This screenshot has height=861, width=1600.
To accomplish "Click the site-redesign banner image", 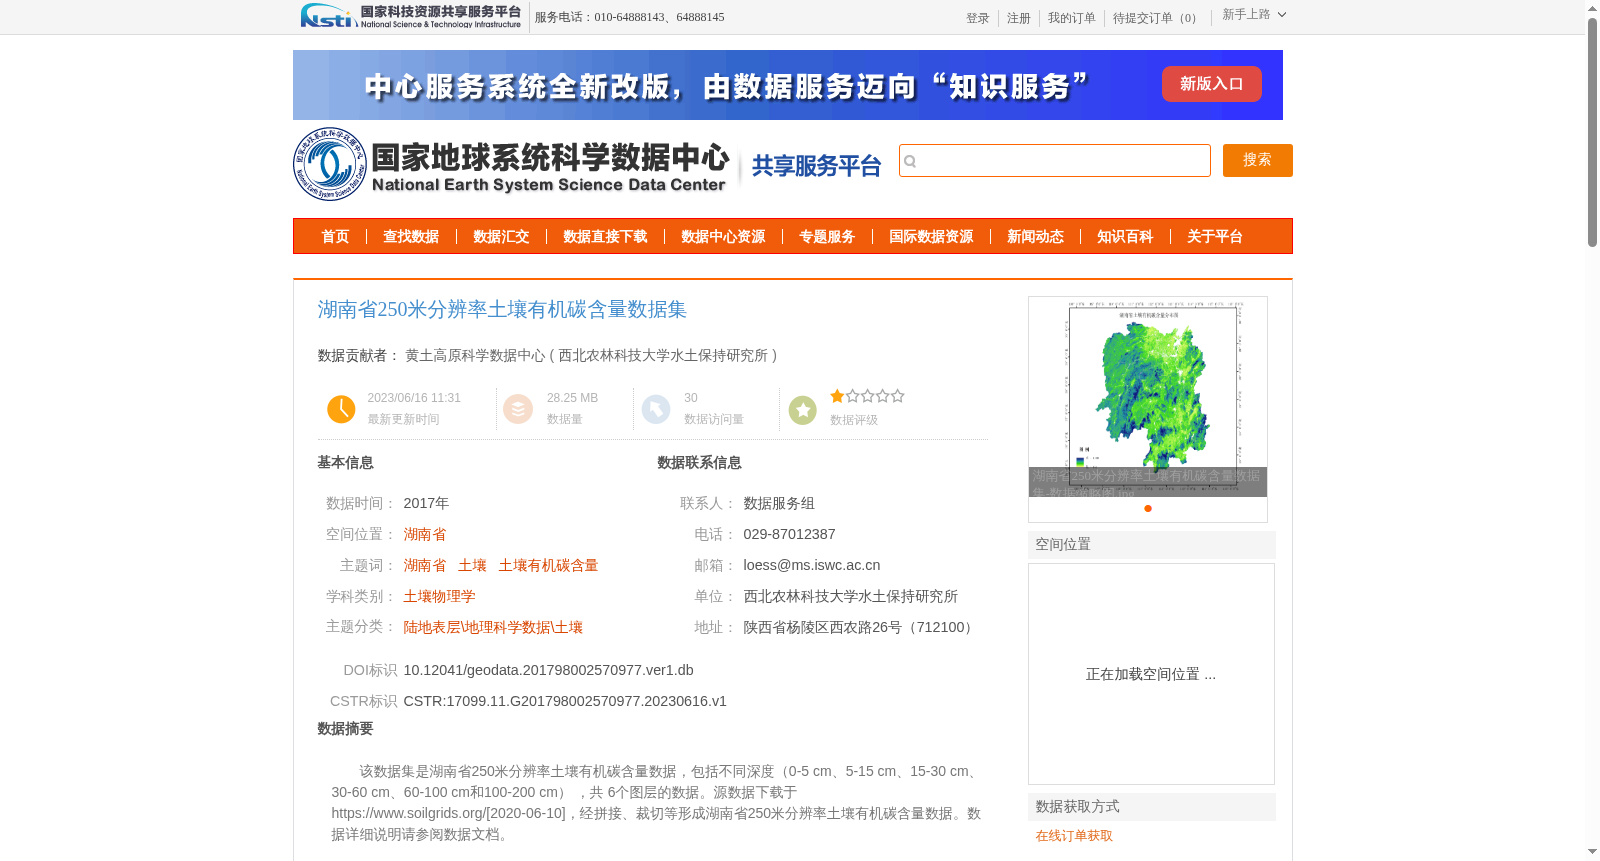I will pos(788,85).
